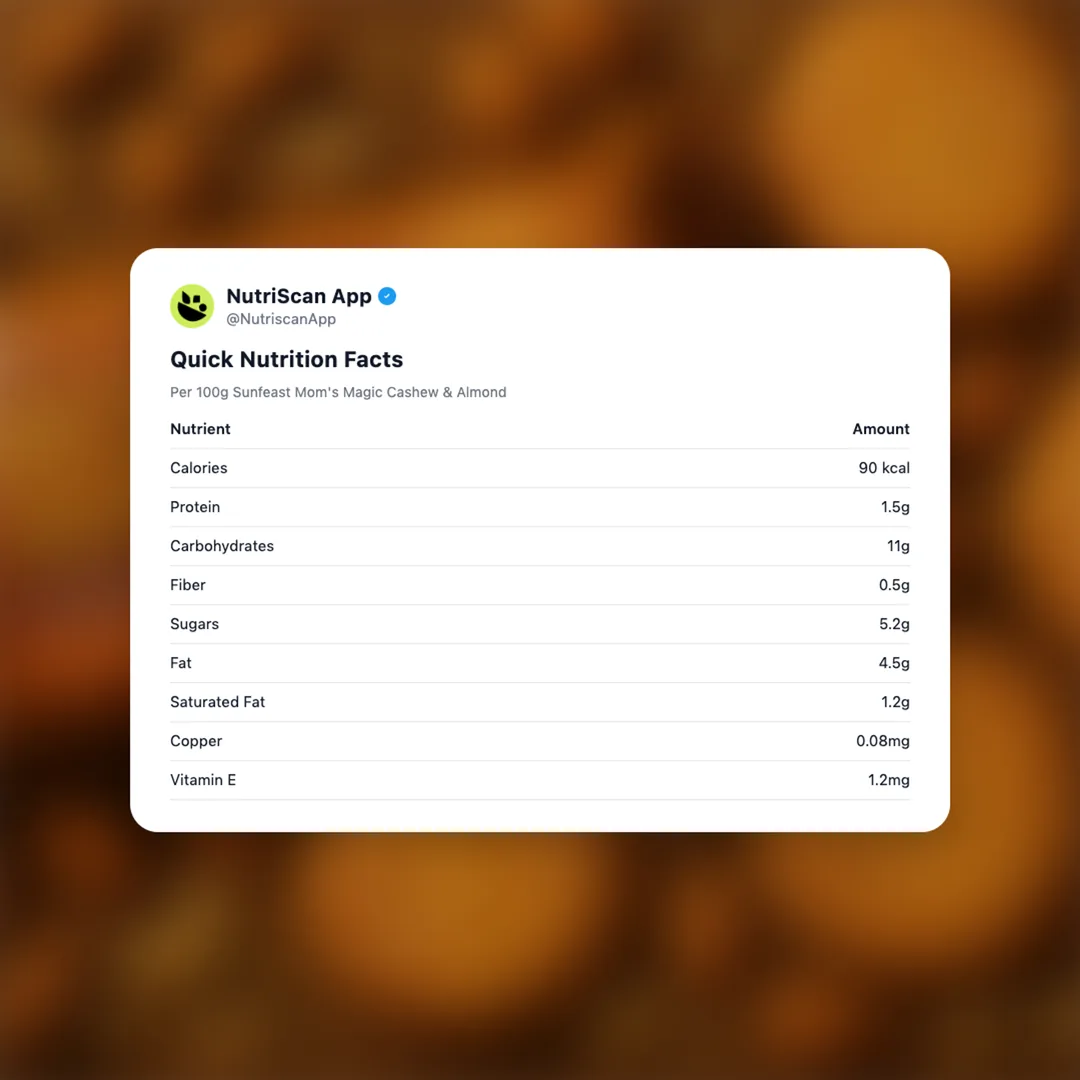The height and width of the screenshot is (1080, 1080).
Task: Click the Carbohydrates row label
Action: 222,546
